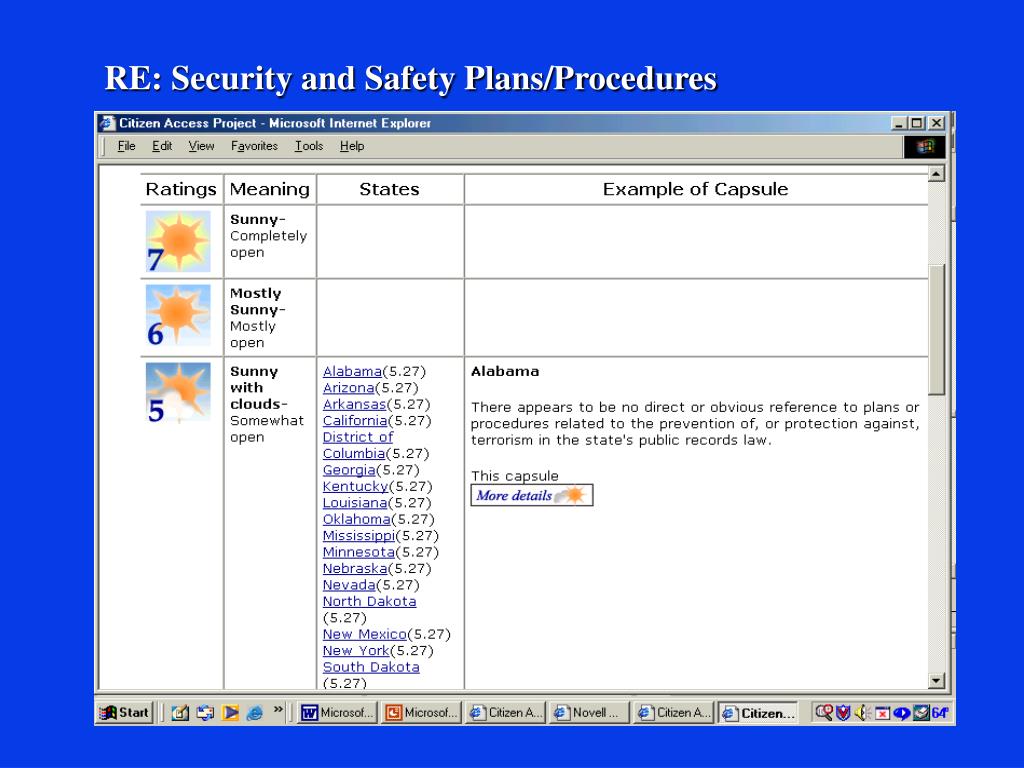Open the Edit menu
The image size is (1024, 768).
pos(162,146)
